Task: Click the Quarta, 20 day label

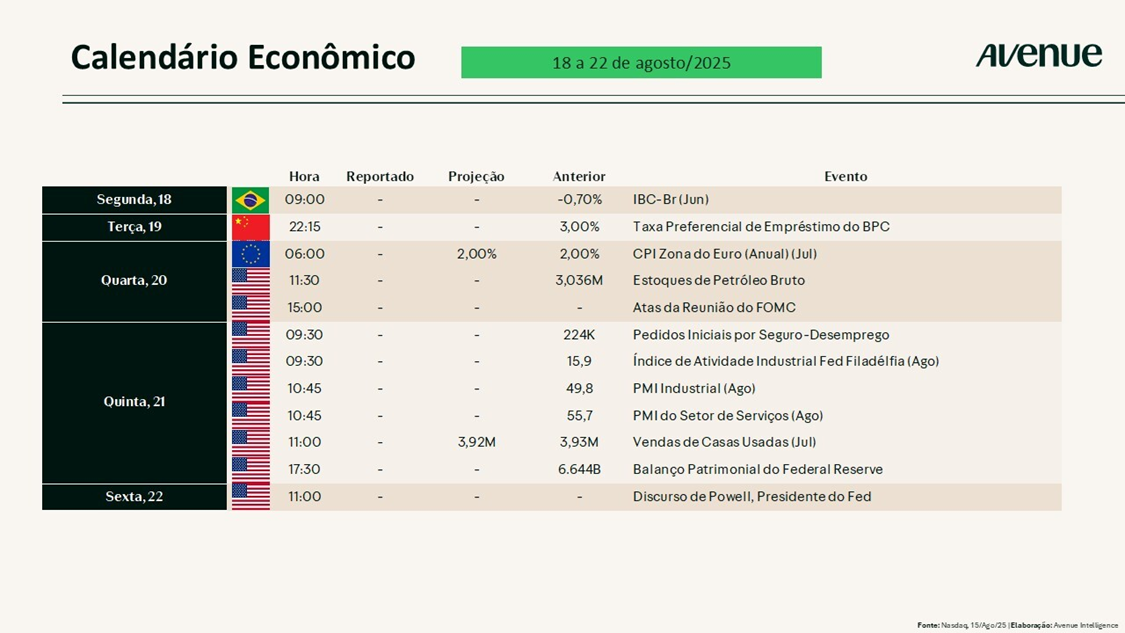Action: (x=134, y=281)
